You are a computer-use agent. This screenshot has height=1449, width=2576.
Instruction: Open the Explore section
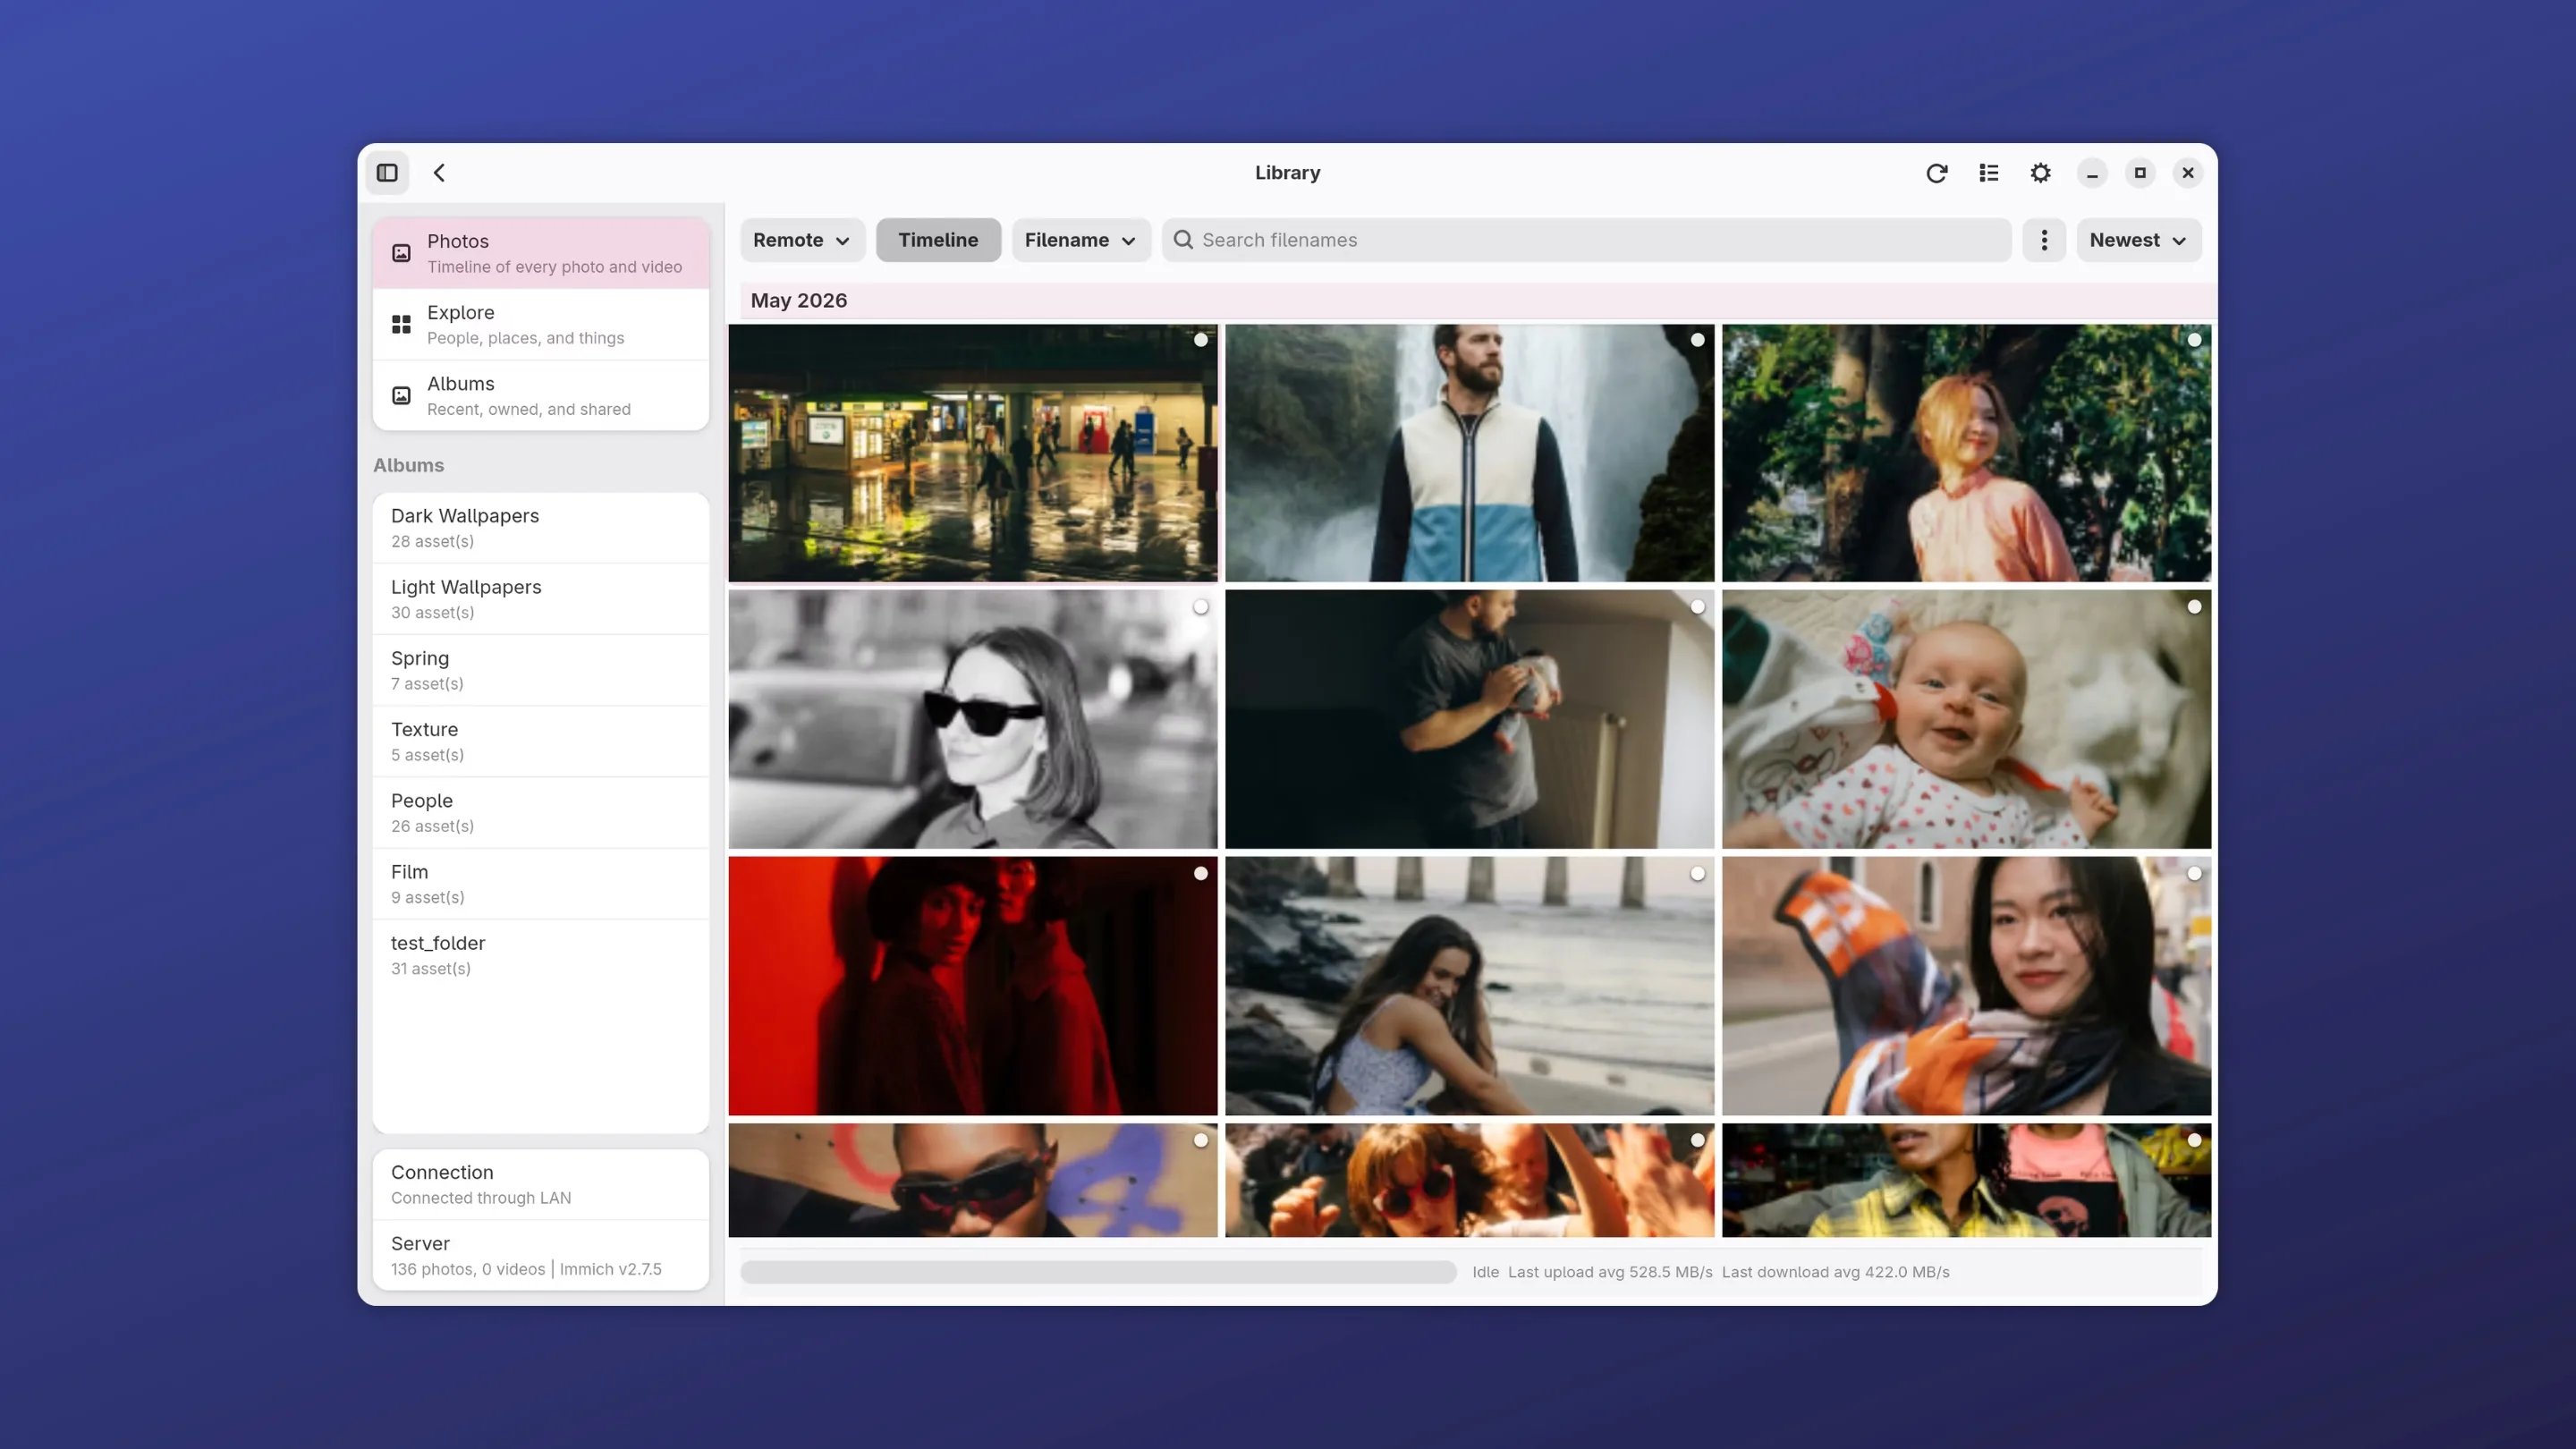(x=541, y=325)
